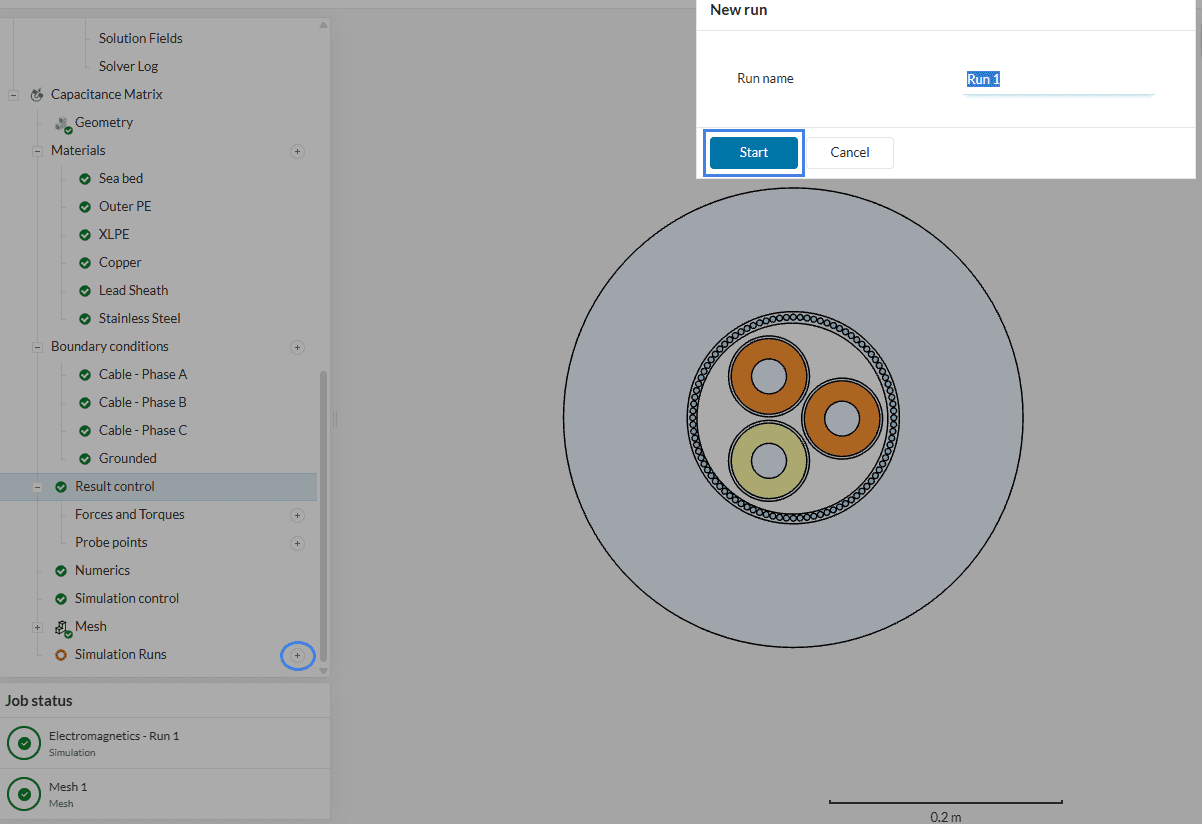Click the Mesh icon in tree
This screenshot has width=1202, height=824.
[x=63, y=627]
